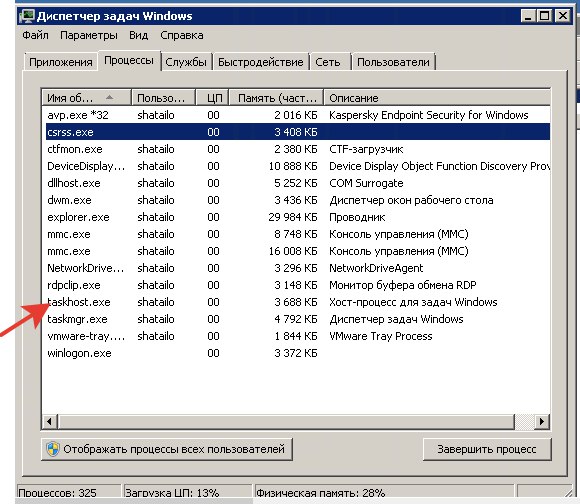Click the Завершить процесс button
Screen dimensions: 580x504
pyautogui.click(x=487, y=449)
